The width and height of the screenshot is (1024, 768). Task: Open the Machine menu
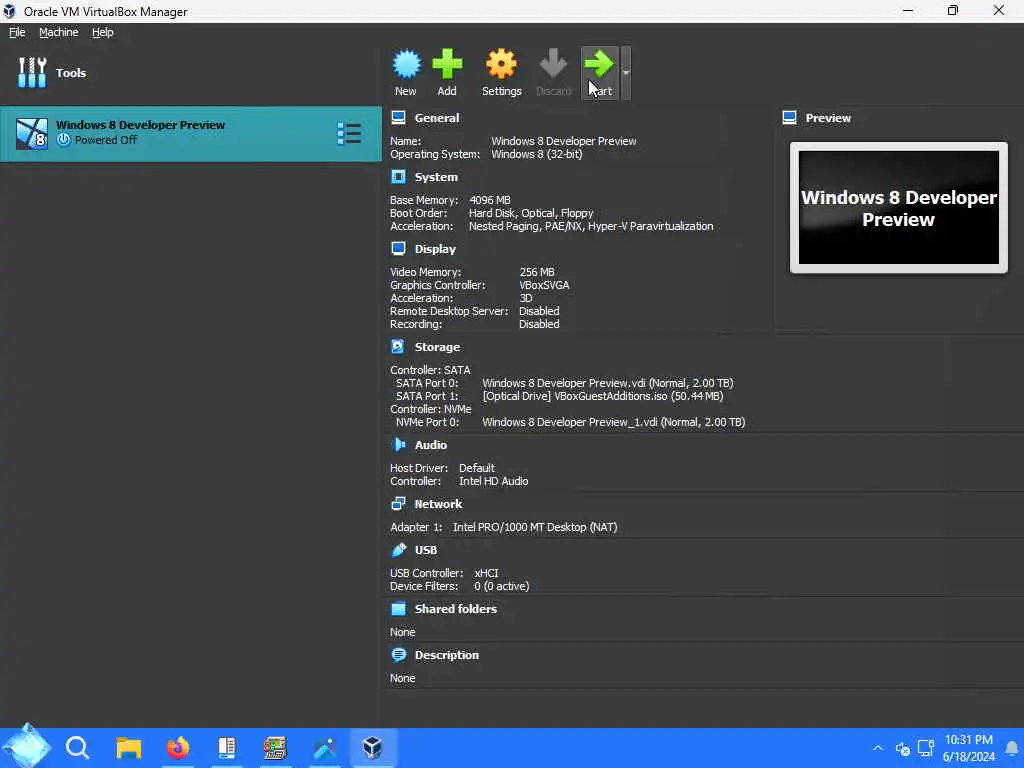click(59, 32)
